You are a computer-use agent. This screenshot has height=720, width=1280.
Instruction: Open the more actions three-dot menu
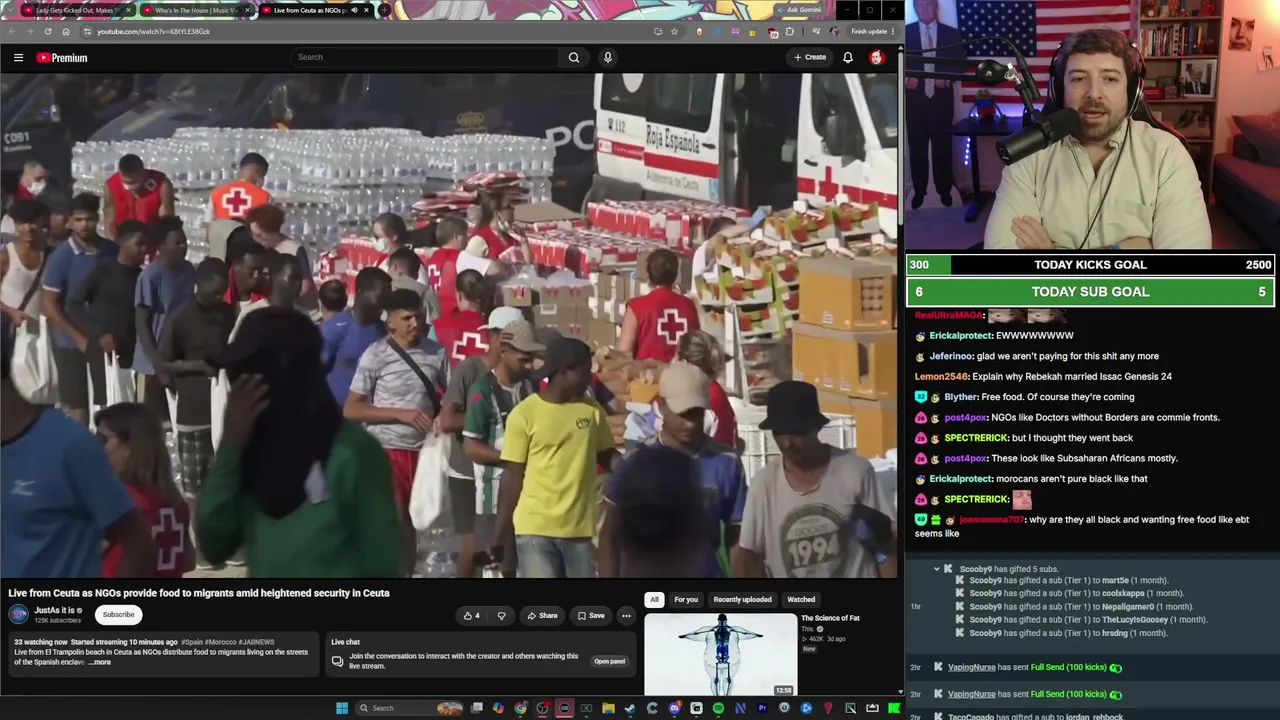point(626,616)
